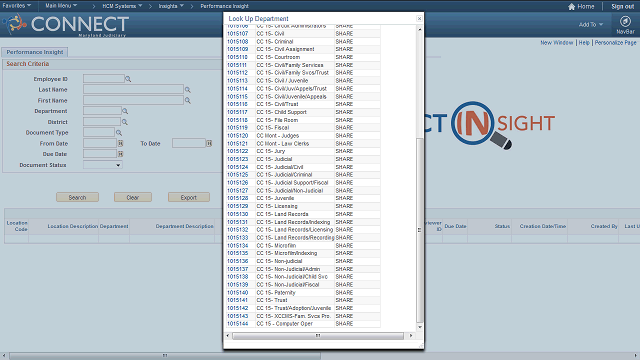Click Creation Date/Time column header
Viewport: 640px width, 360px height.
[x=542, y=226]
